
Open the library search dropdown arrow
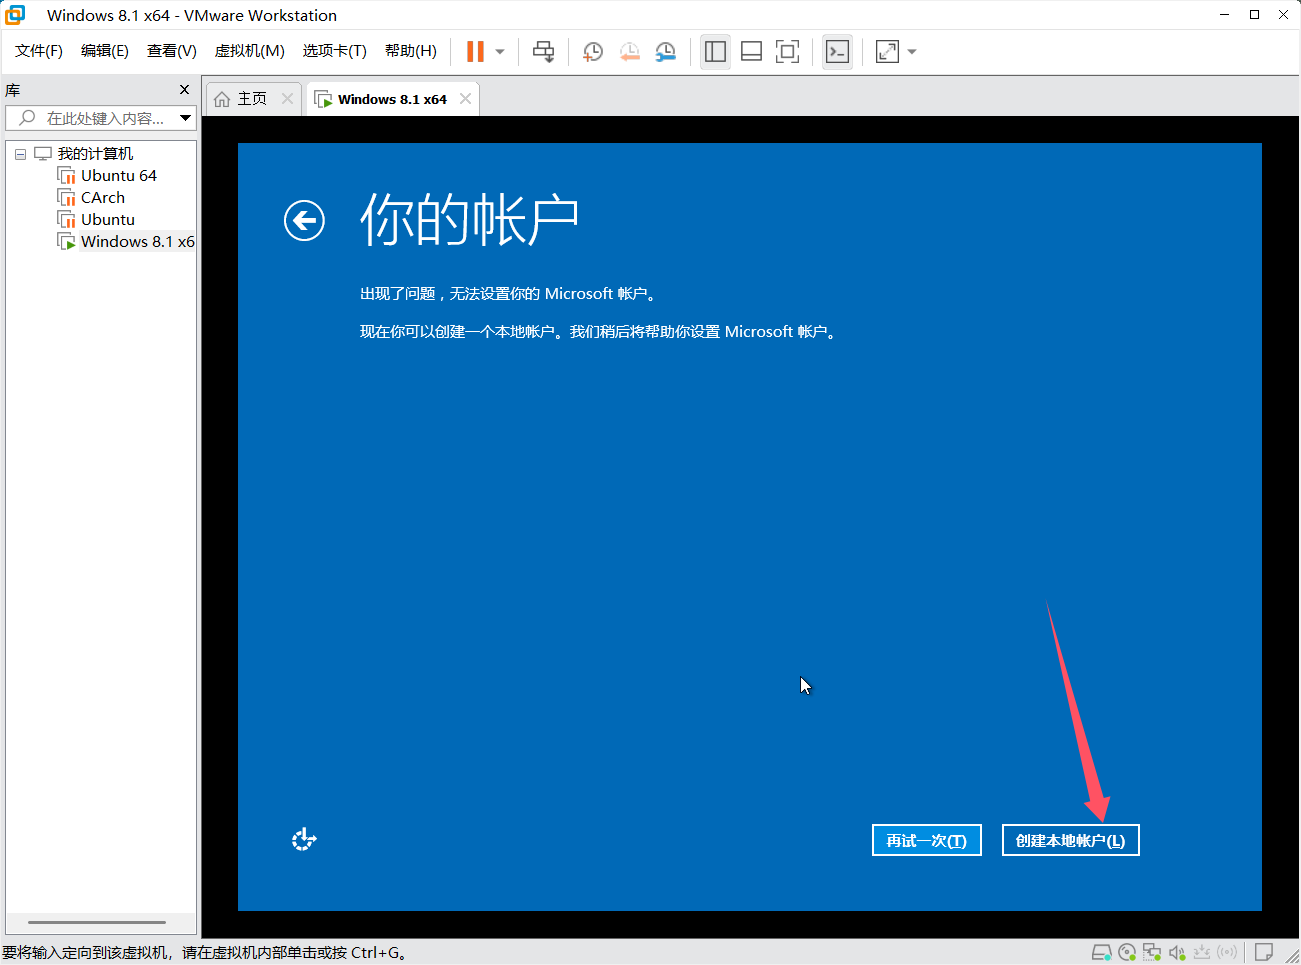click(x=186, y=118)
